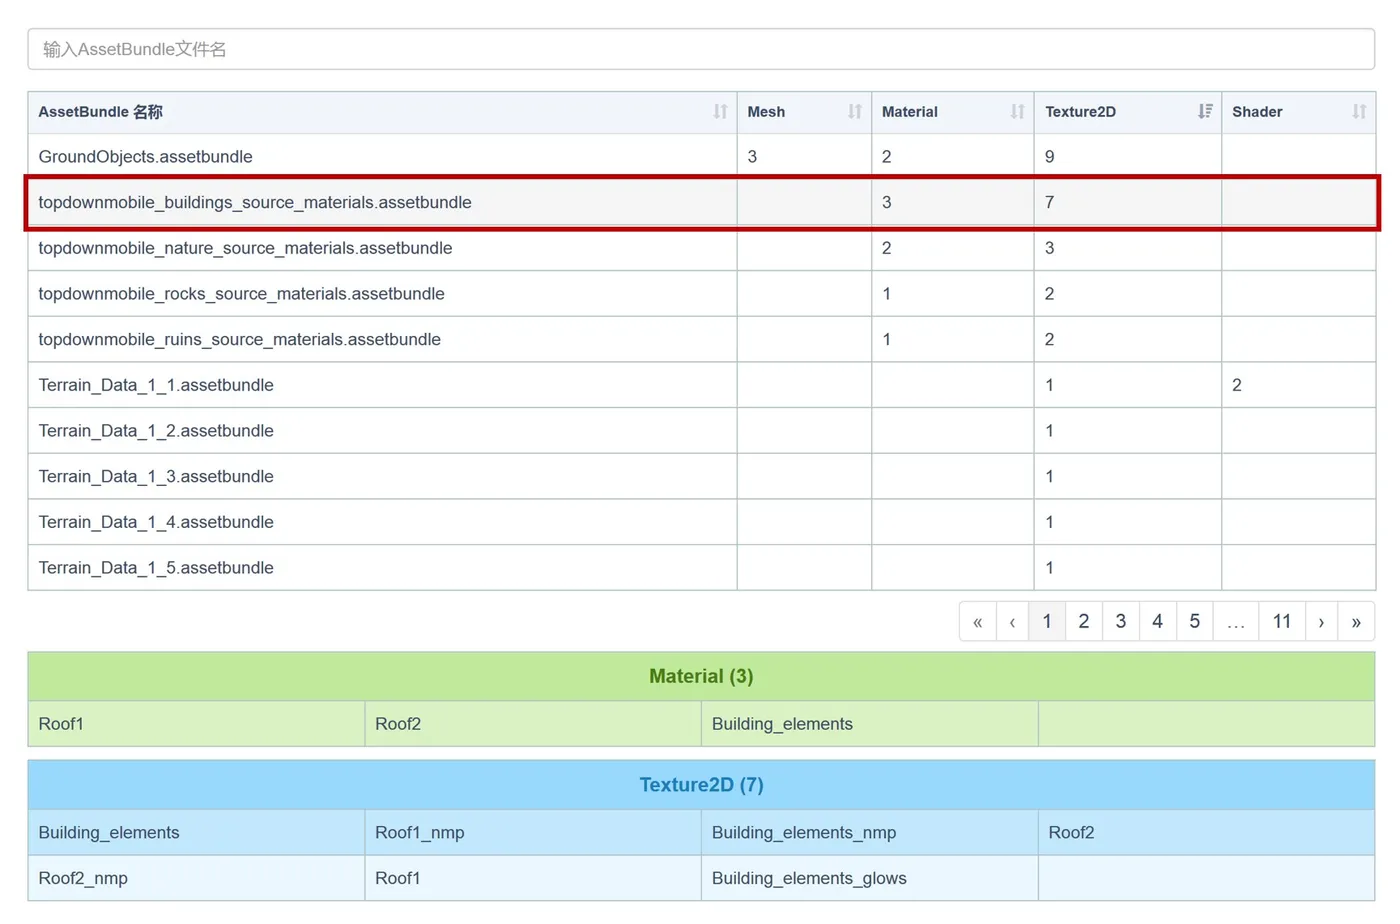Select topdownmobile_buildings_source_materials.assetbundle row
The height and width of the screenshot is (924, 1400).
(701, 203)
